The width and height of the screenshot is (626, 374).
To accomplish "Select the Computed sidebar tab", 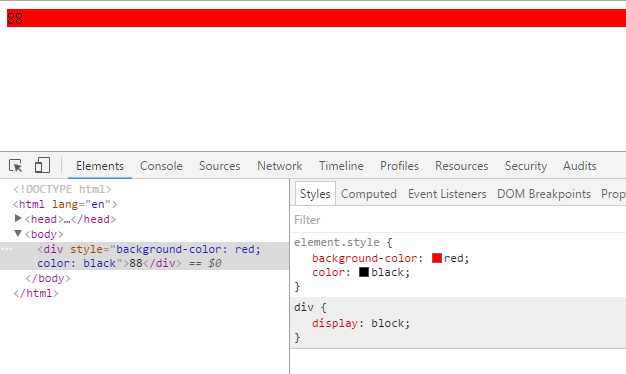I will pyautogui.click(x=368, y=194).
